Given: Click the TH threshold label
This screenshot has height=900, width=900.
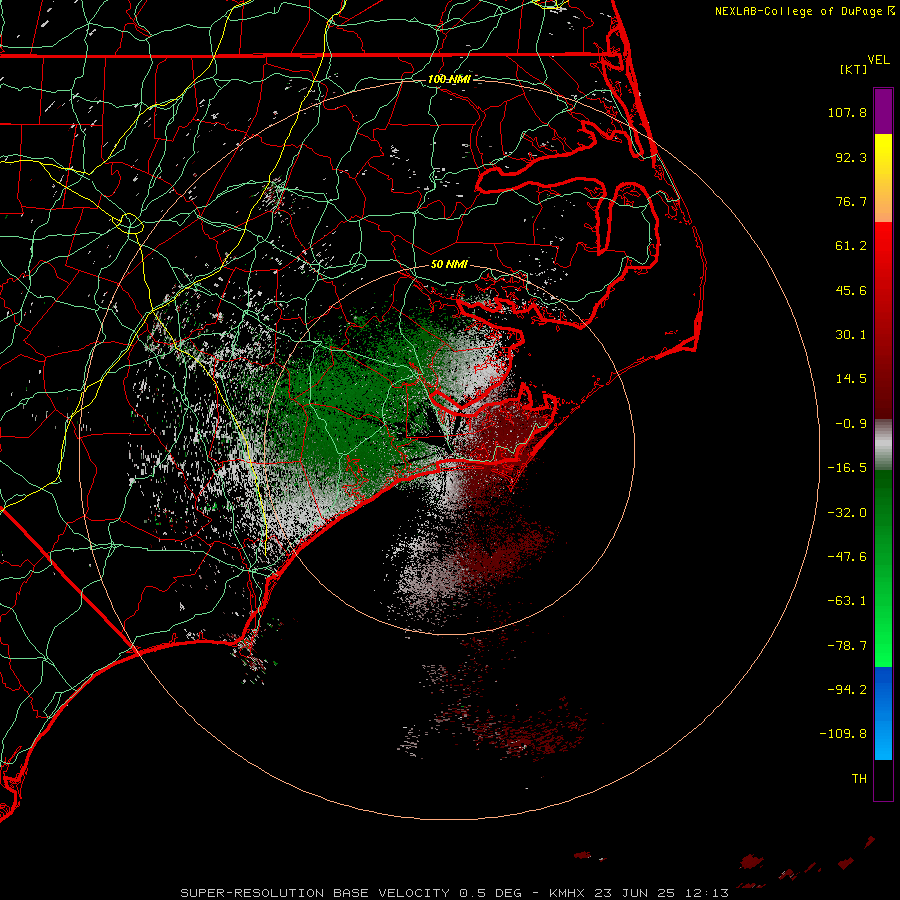Looking at the screenshot, I should [x=859, y=778].
